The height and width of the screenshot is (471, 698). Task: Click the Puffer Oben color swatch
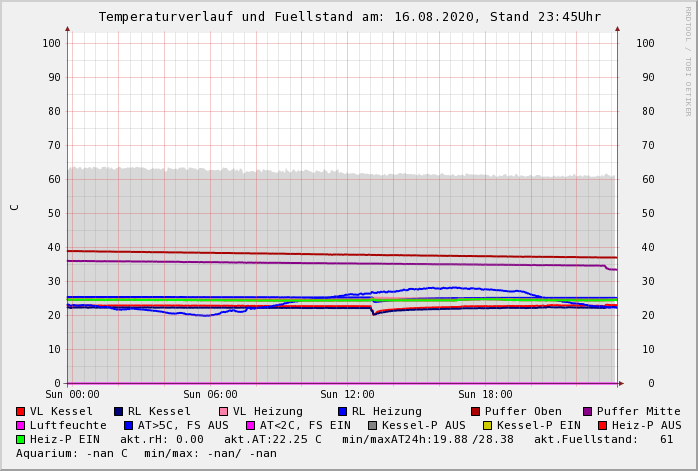click(x=475, y=412)
